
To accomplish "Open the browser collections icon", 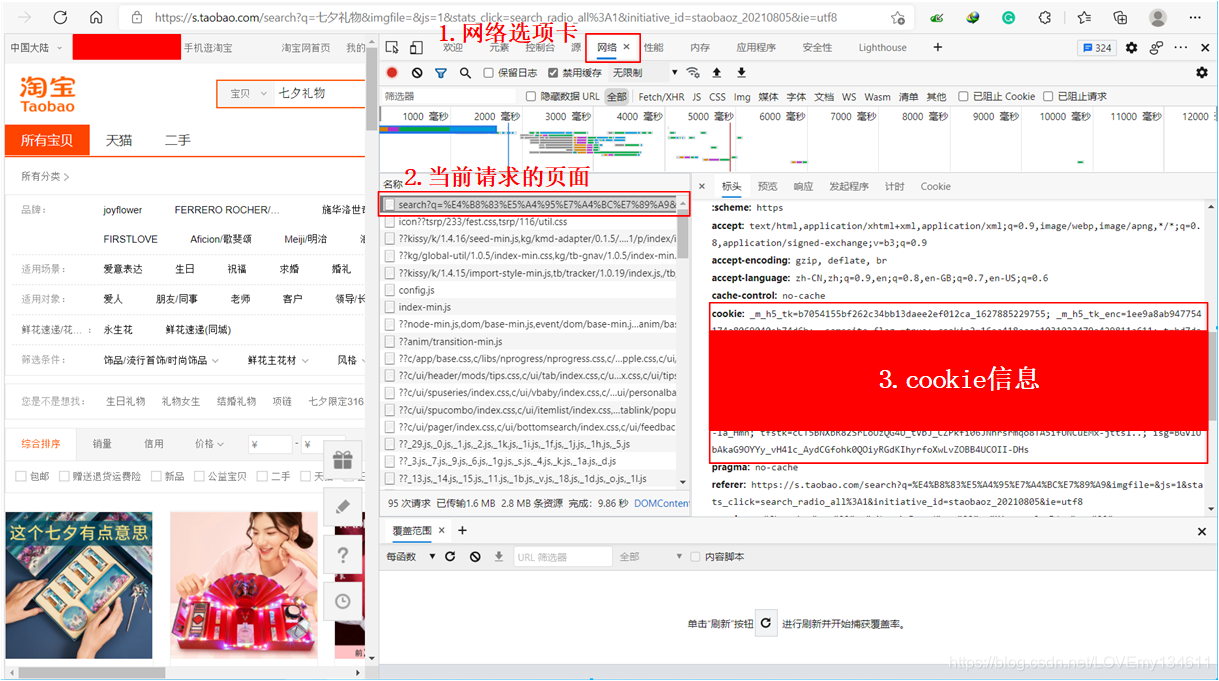I will click(1120, 18).
